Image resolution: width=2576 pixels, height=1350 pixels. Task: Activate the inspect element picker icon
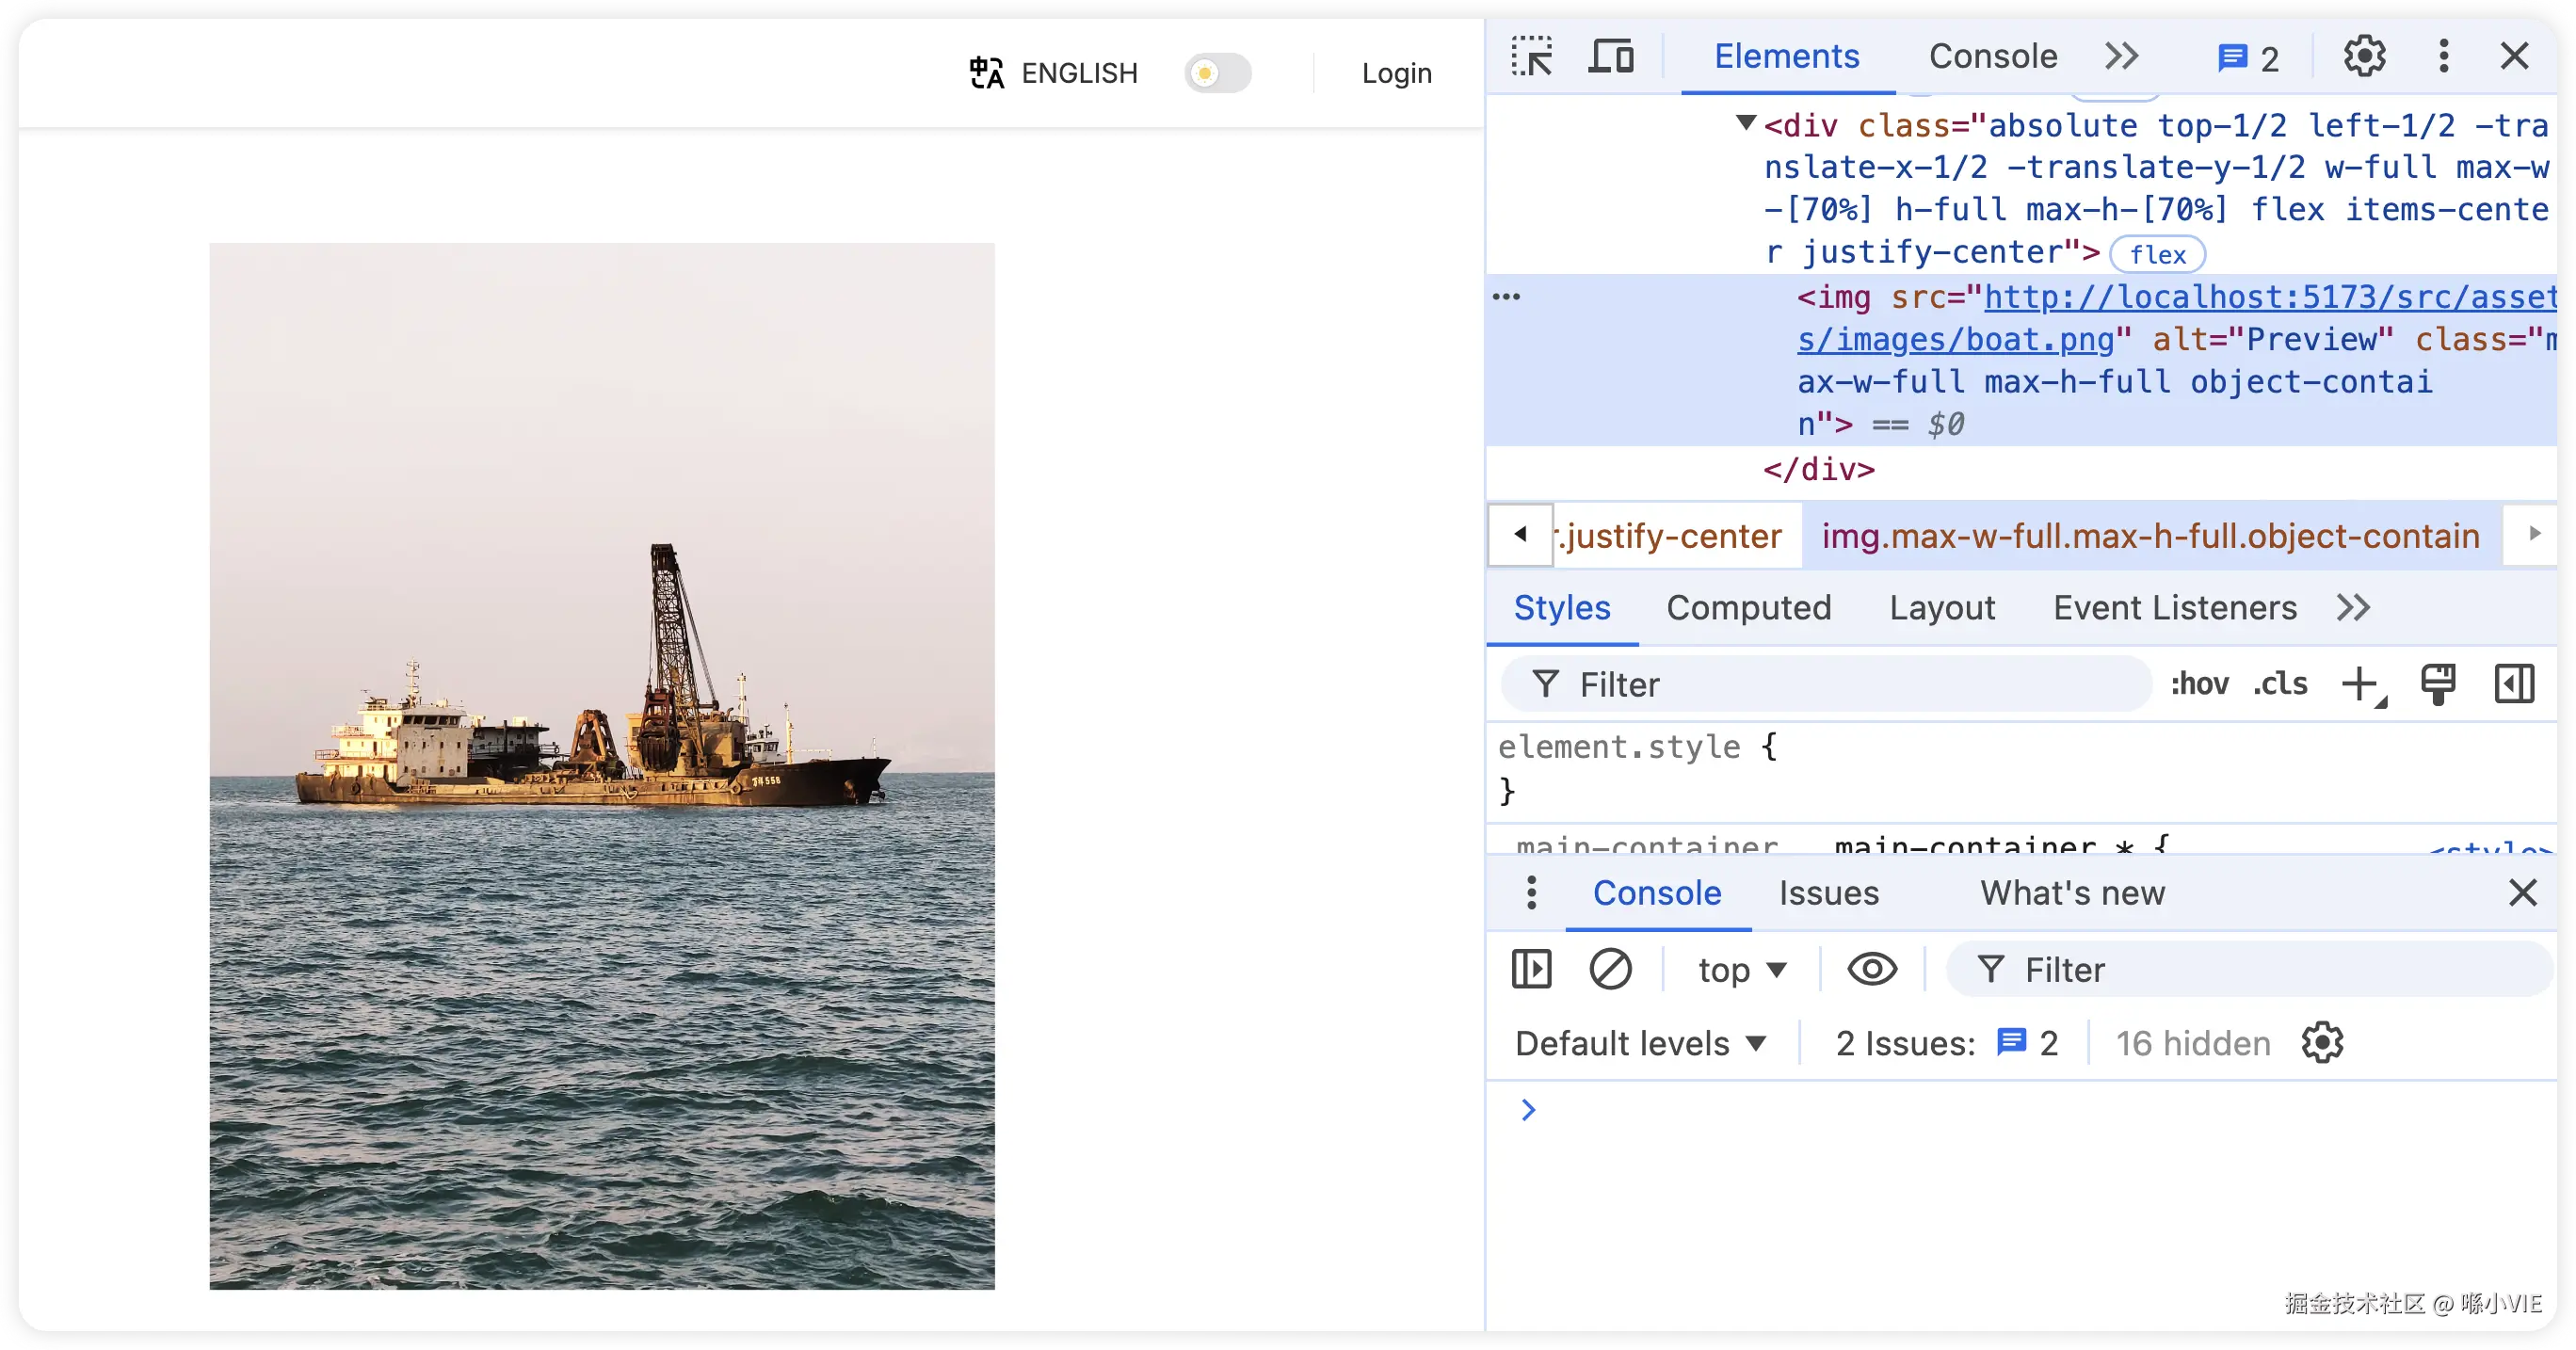pos(1531,56)
